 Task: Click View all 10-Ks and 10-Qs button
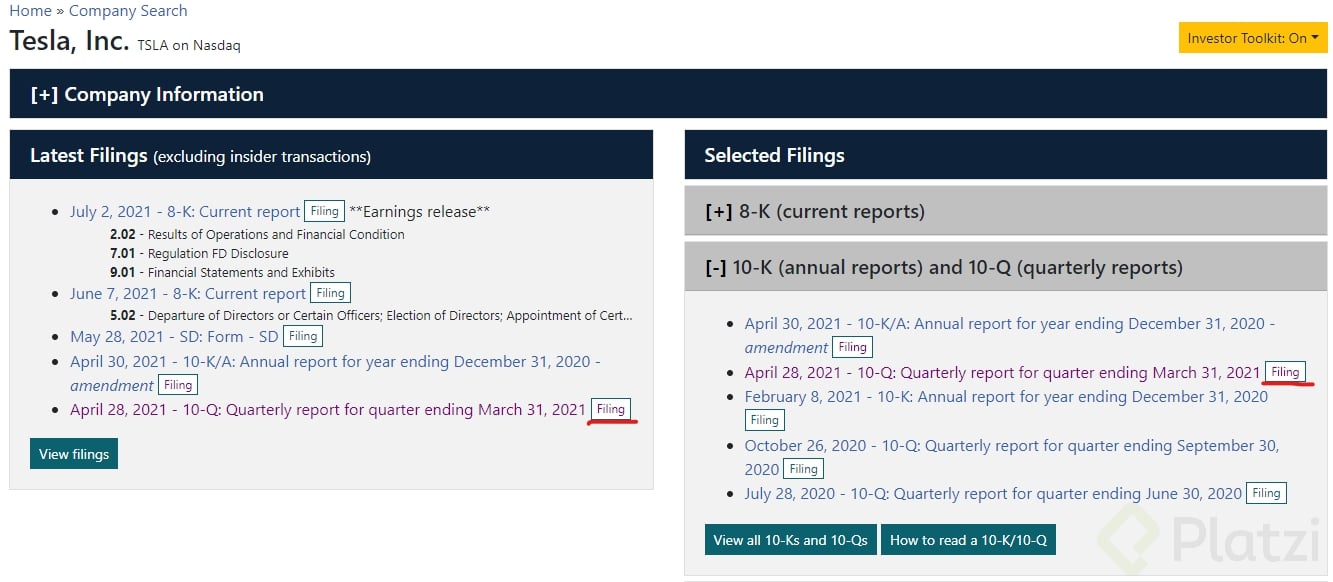790,540
